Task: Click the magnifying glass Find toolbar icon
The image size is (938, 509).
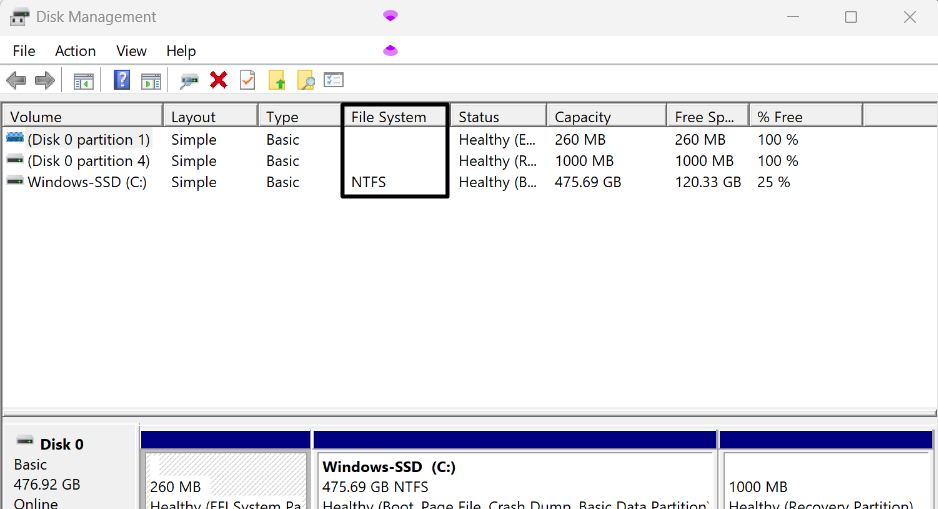Action: 305,81
